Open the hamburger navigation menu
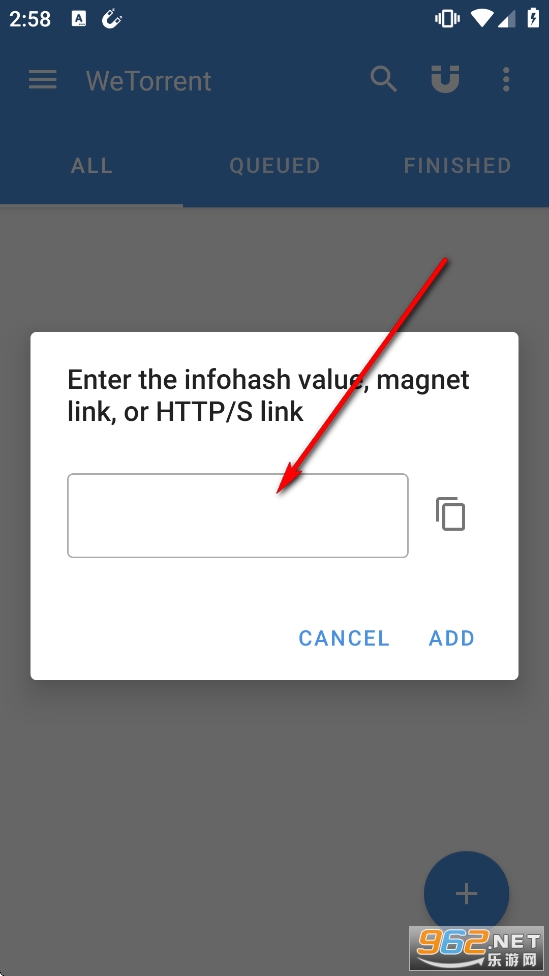 42,80
